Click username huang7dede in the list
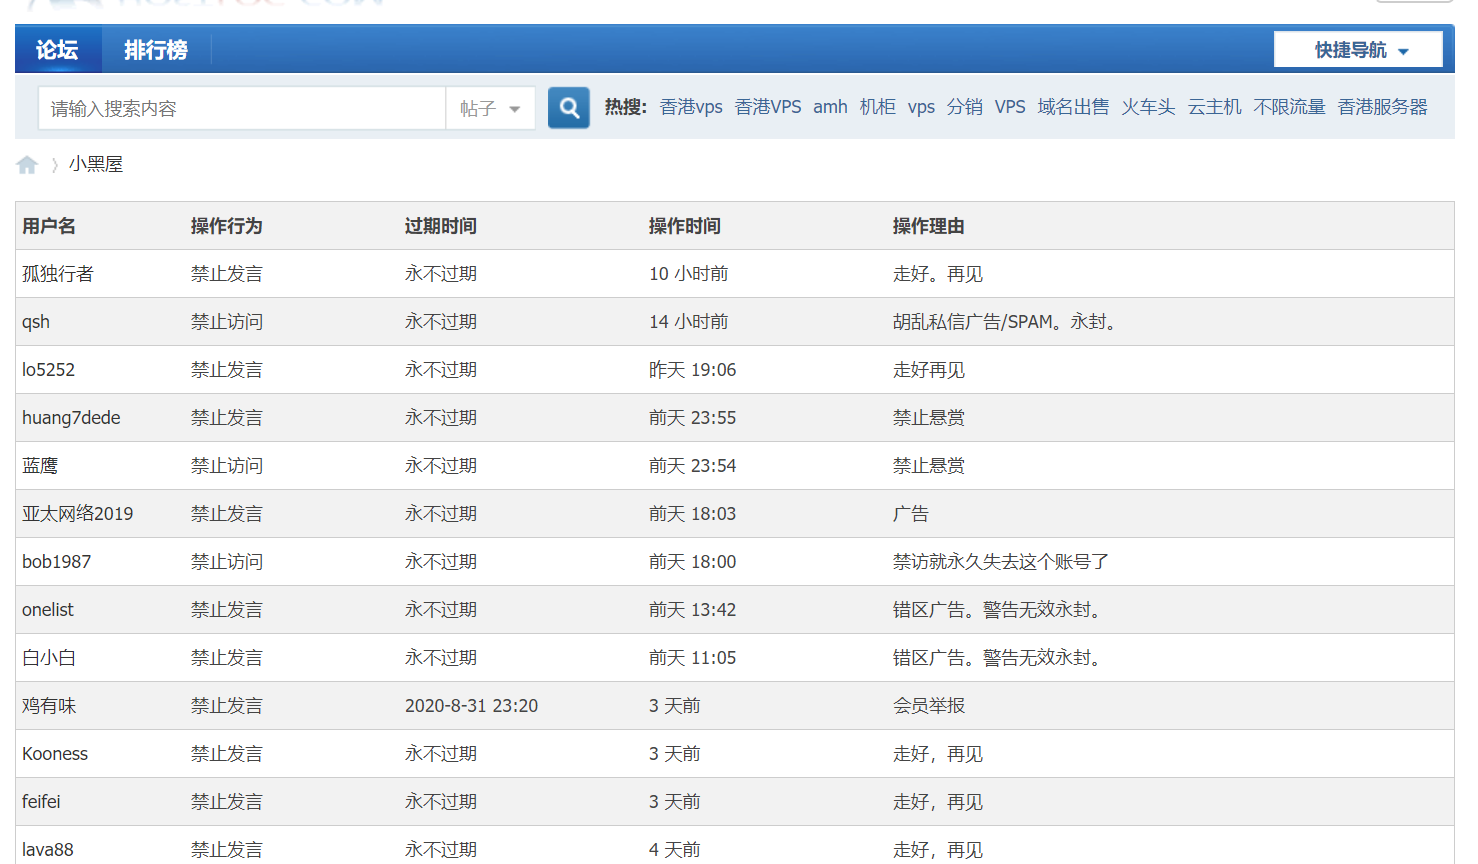 [x=71, y=418]
